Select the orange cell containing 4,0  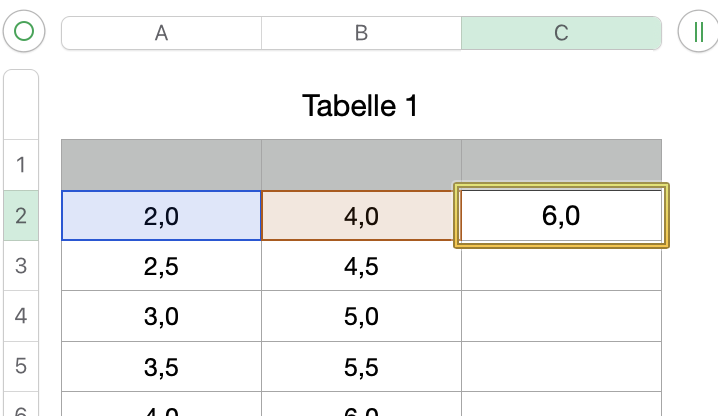[361, 216]
